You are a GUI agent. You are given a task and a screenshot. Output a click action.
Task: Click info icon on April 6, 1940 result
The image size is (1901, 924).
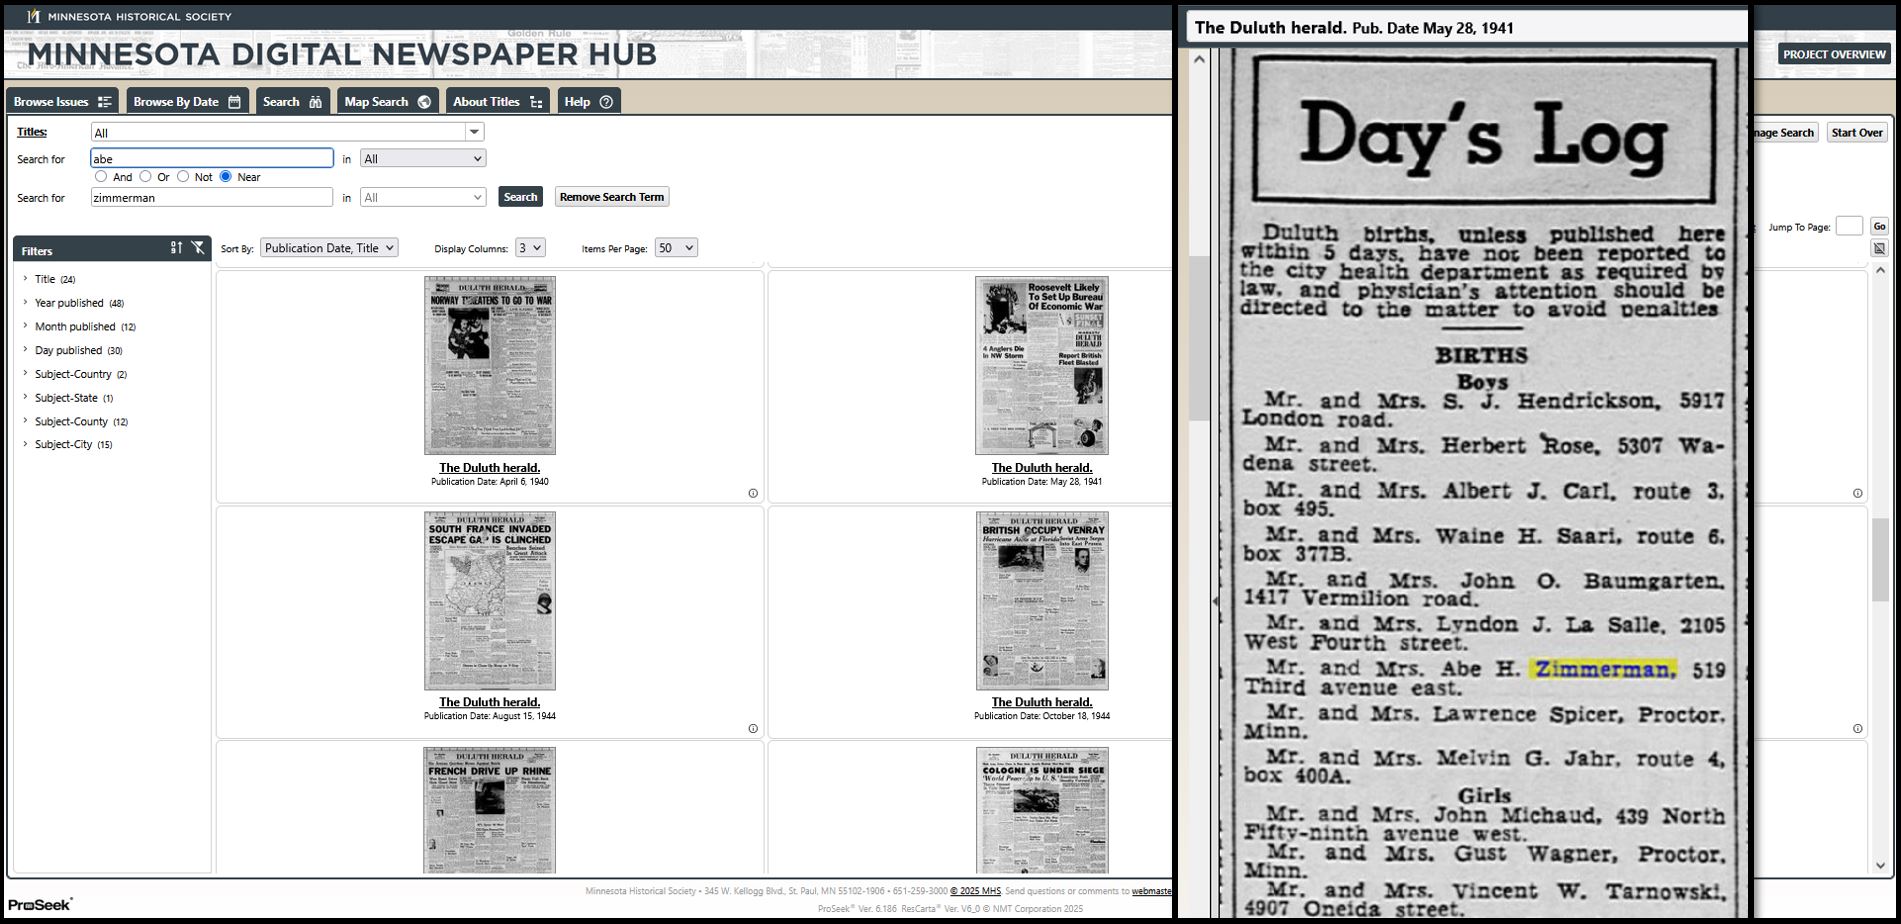tap(753, 493)
